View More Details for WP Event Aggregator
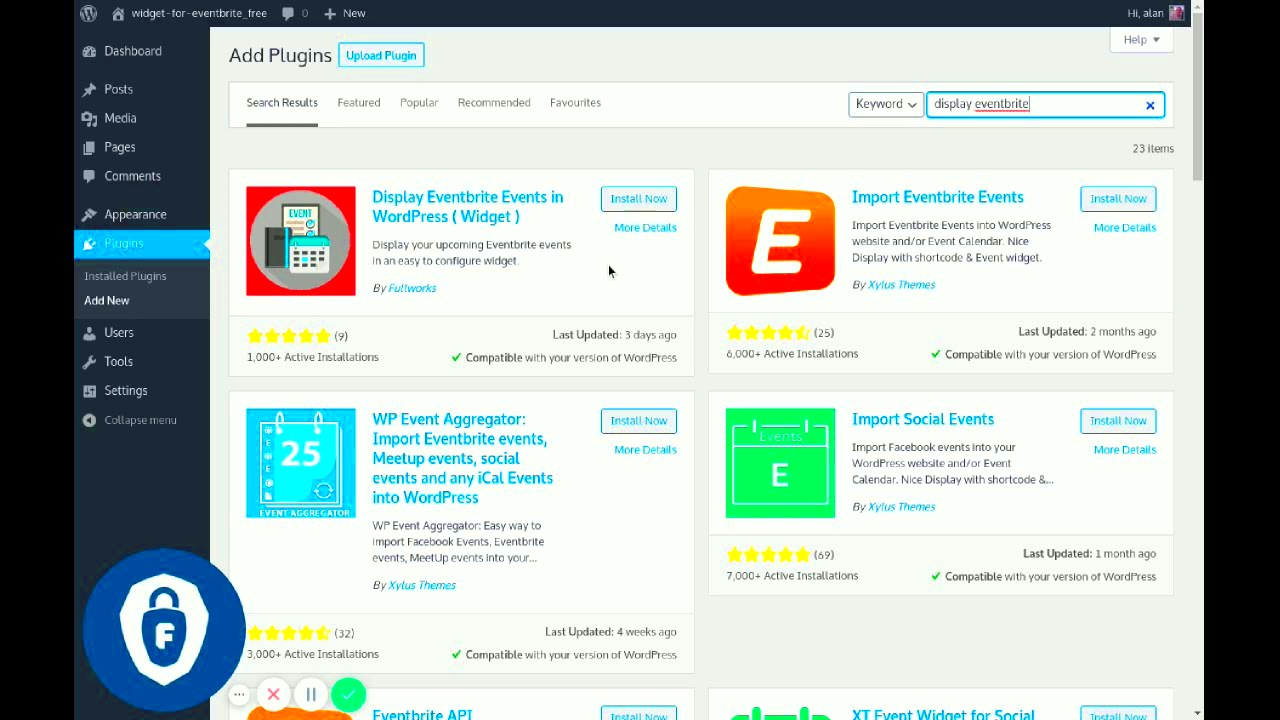The image size is (1280, 720). [645, 450]
